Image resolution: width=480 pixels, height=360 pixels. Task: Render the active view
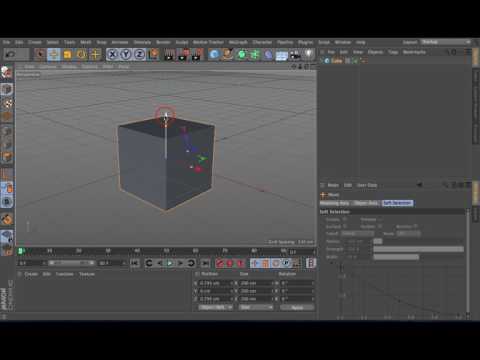(169, 54)
